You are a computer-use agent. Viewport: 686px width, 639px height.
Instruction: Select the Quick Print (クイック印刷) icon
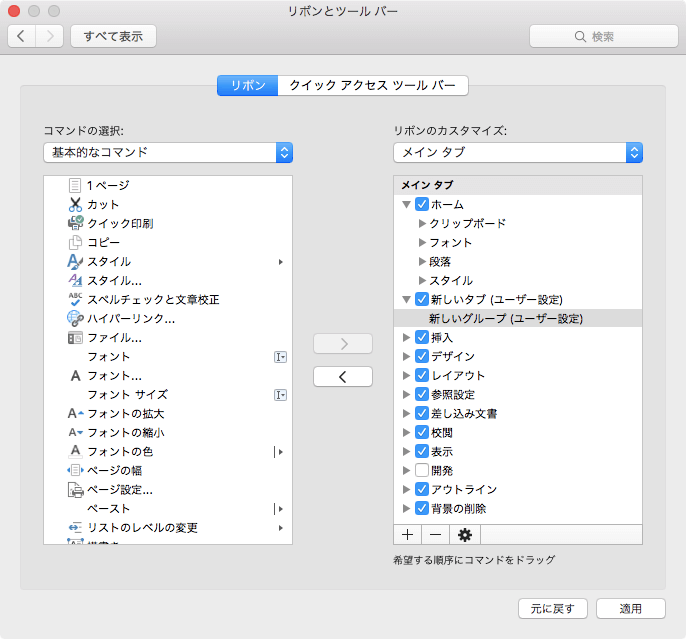click(75, 223)
